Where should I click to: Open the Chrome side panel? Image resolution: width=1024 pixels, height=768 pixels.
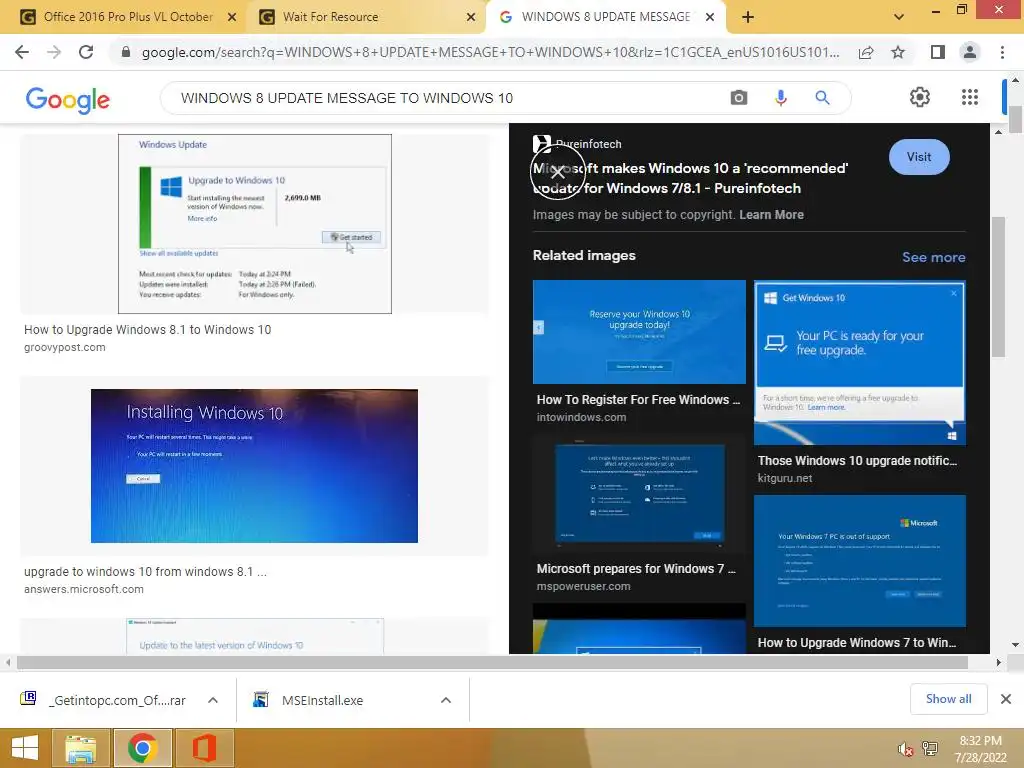(938, 52)
